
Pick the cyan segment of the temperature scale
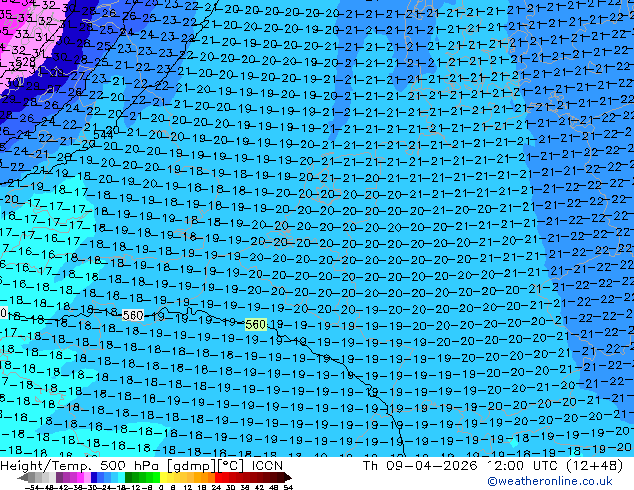(121, 477)
